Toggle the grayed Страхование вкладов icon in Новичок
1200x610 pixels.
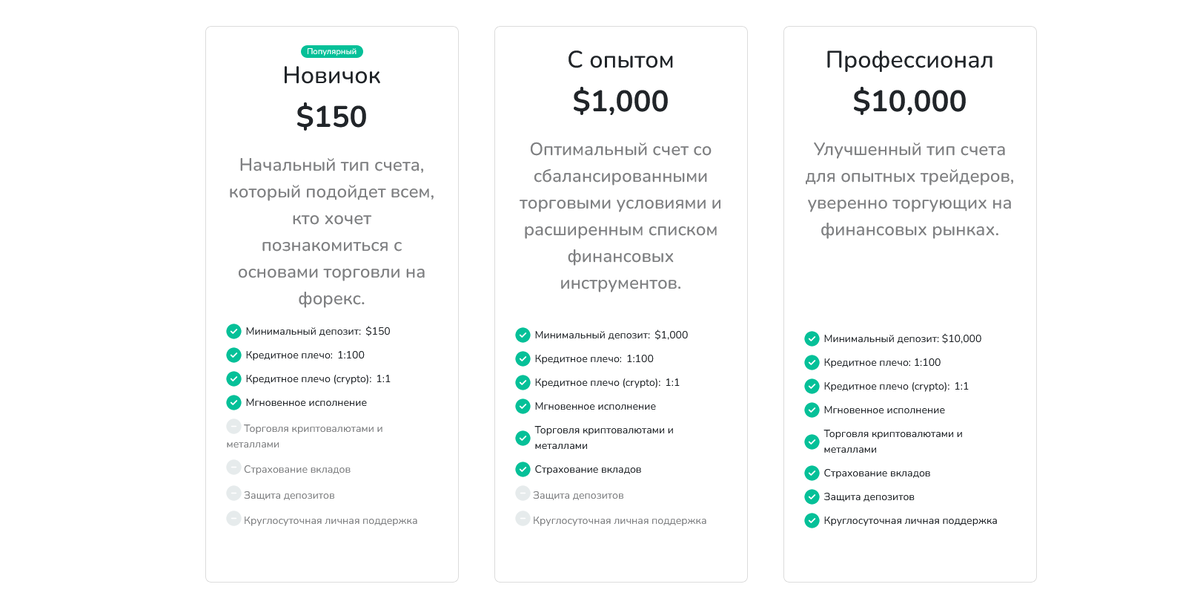(232, 468)
